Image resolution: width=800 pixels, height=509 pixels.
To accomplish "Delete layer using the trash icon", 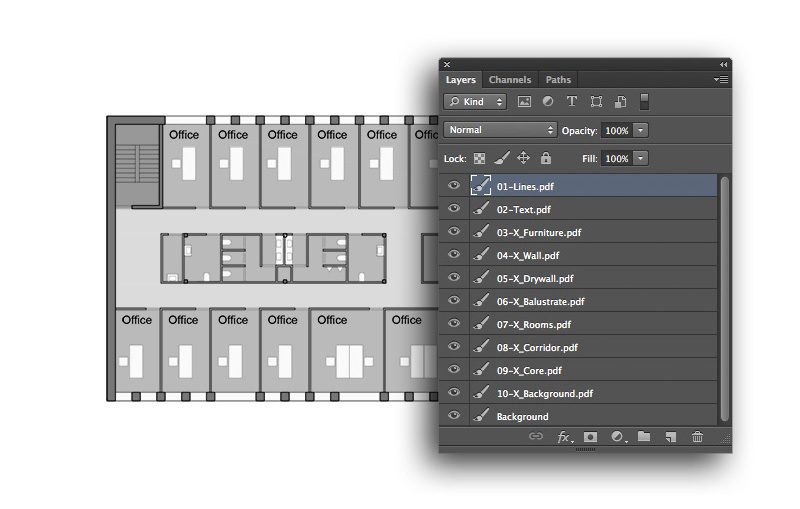I will [698, 437].
